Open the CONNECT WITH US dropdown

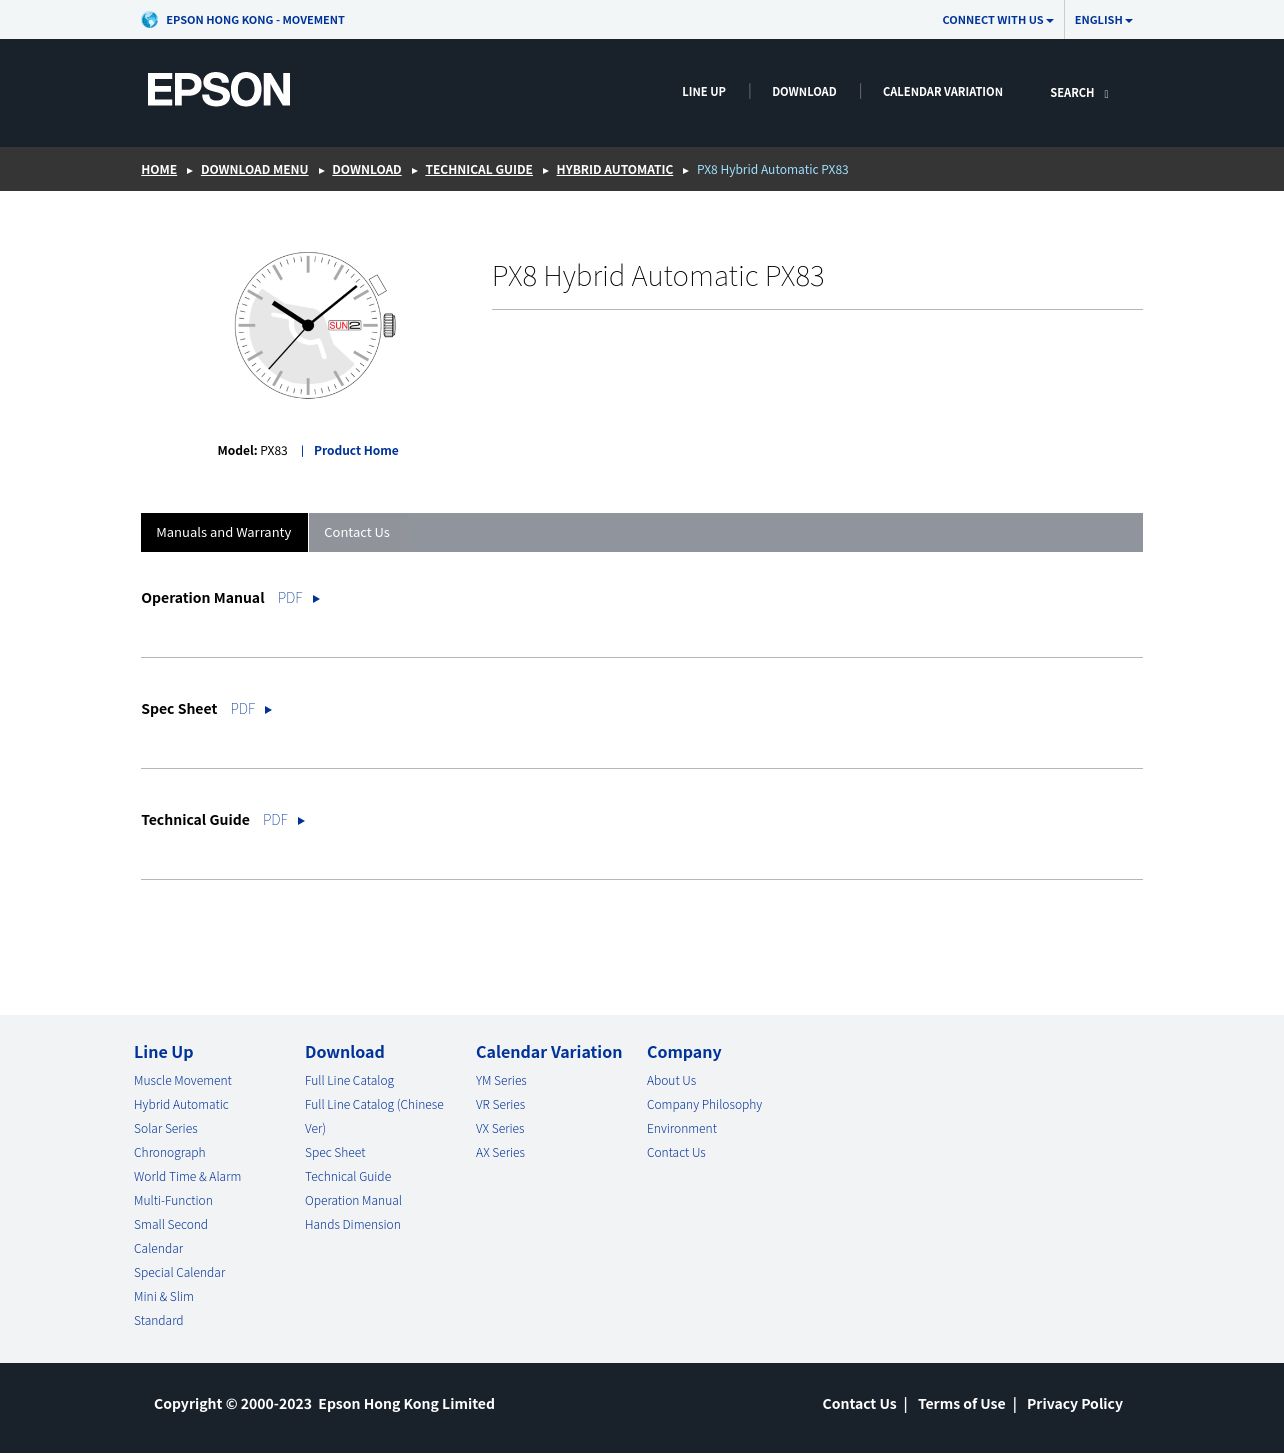coord(997,20)
